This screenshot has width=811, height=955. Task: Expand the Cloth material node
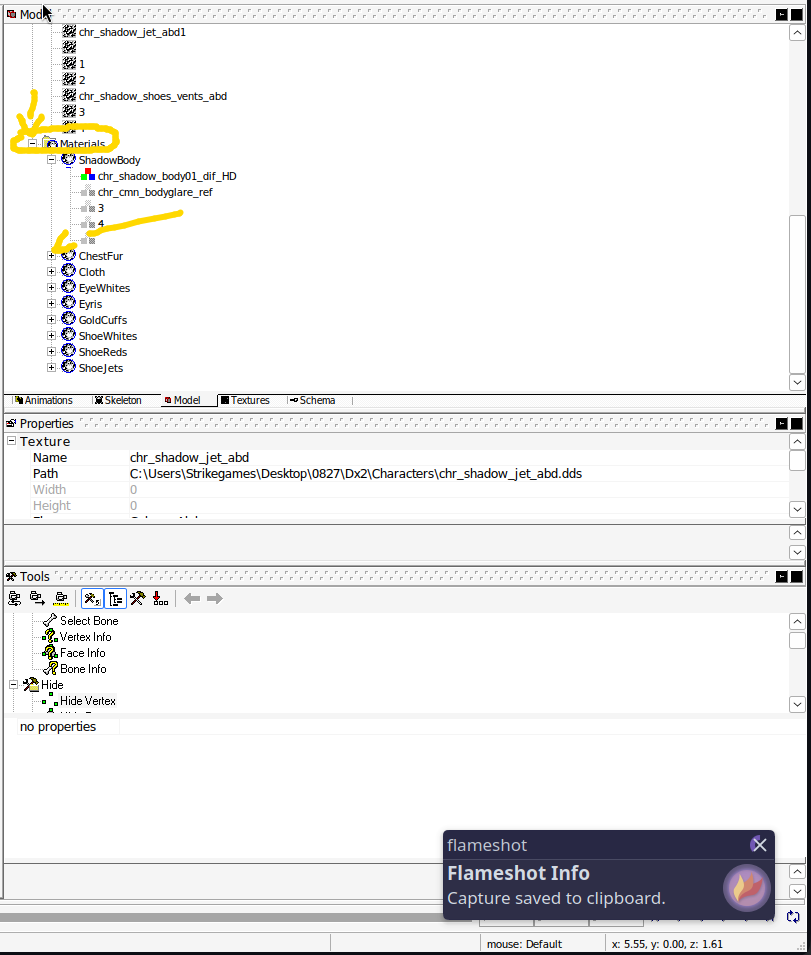[x=52, y=272]
